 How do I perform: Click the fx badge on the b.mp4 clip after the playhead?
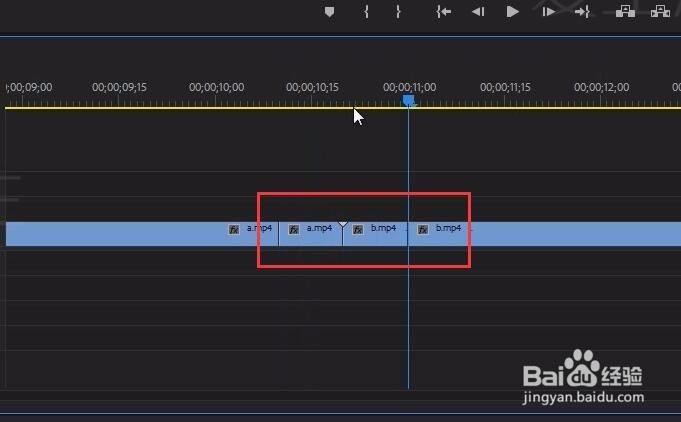423,229
